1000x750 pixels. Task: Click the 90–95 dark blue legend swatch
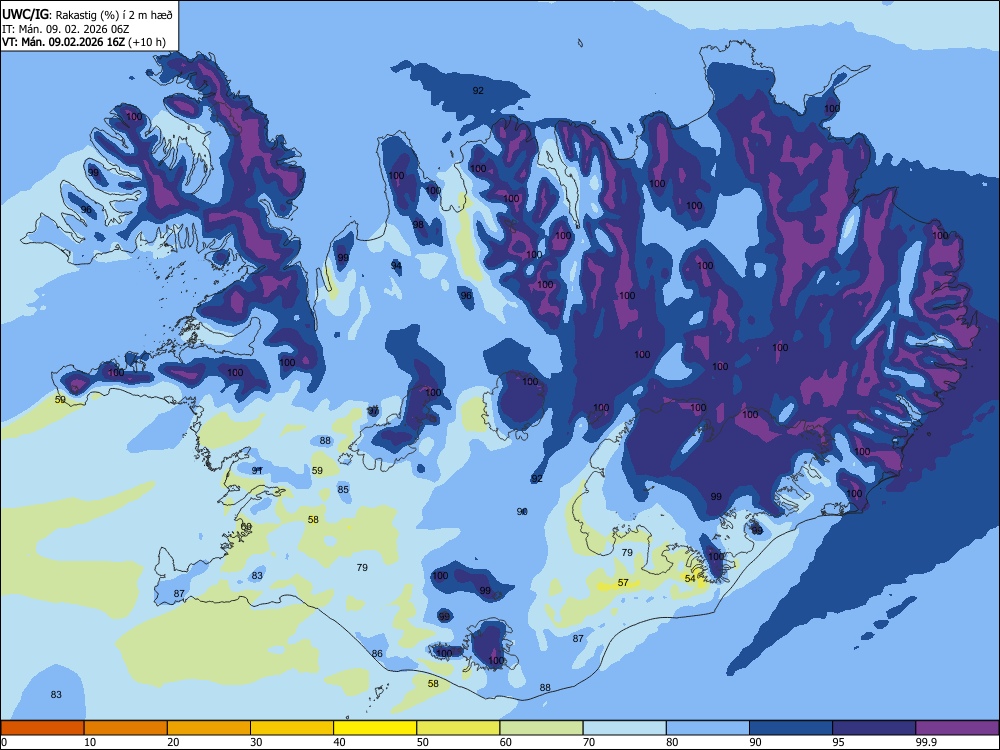point(791,728)
